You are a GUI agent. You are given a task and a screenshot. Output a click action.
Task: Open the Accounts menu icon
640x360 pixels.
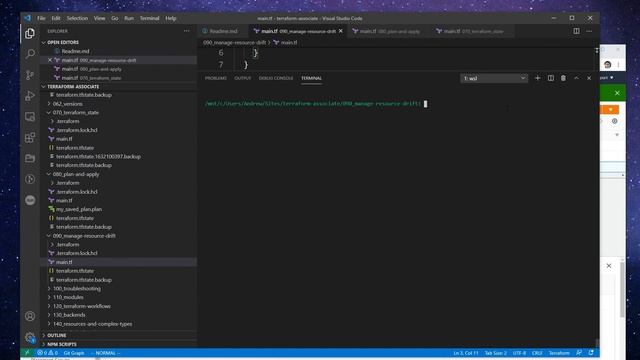30,316
